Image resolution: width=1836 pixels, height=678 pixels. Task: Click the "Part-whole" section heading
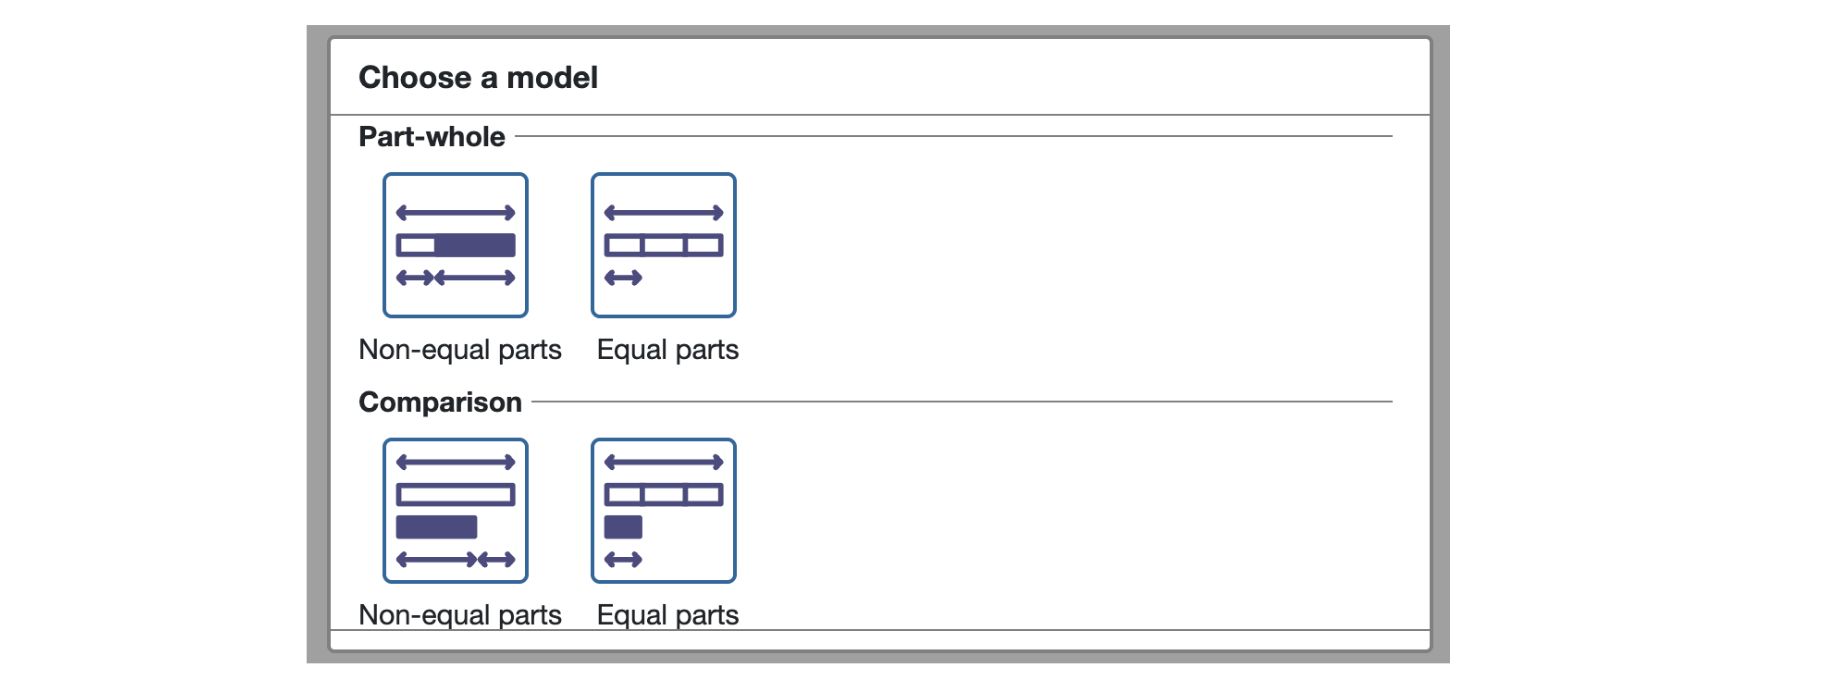pyautogui.click(x=432, y=137)
